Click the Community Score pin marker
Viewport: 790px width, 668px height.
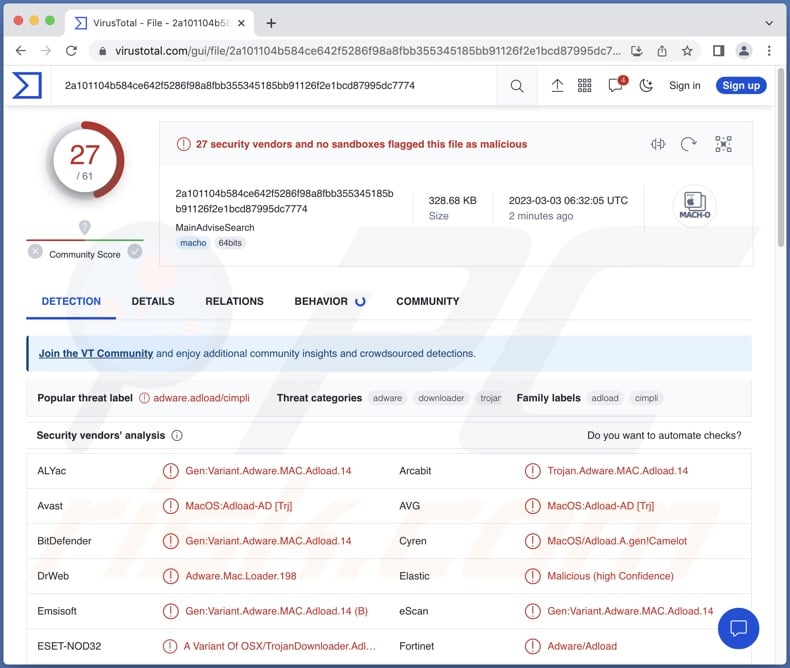coord(85,228)
